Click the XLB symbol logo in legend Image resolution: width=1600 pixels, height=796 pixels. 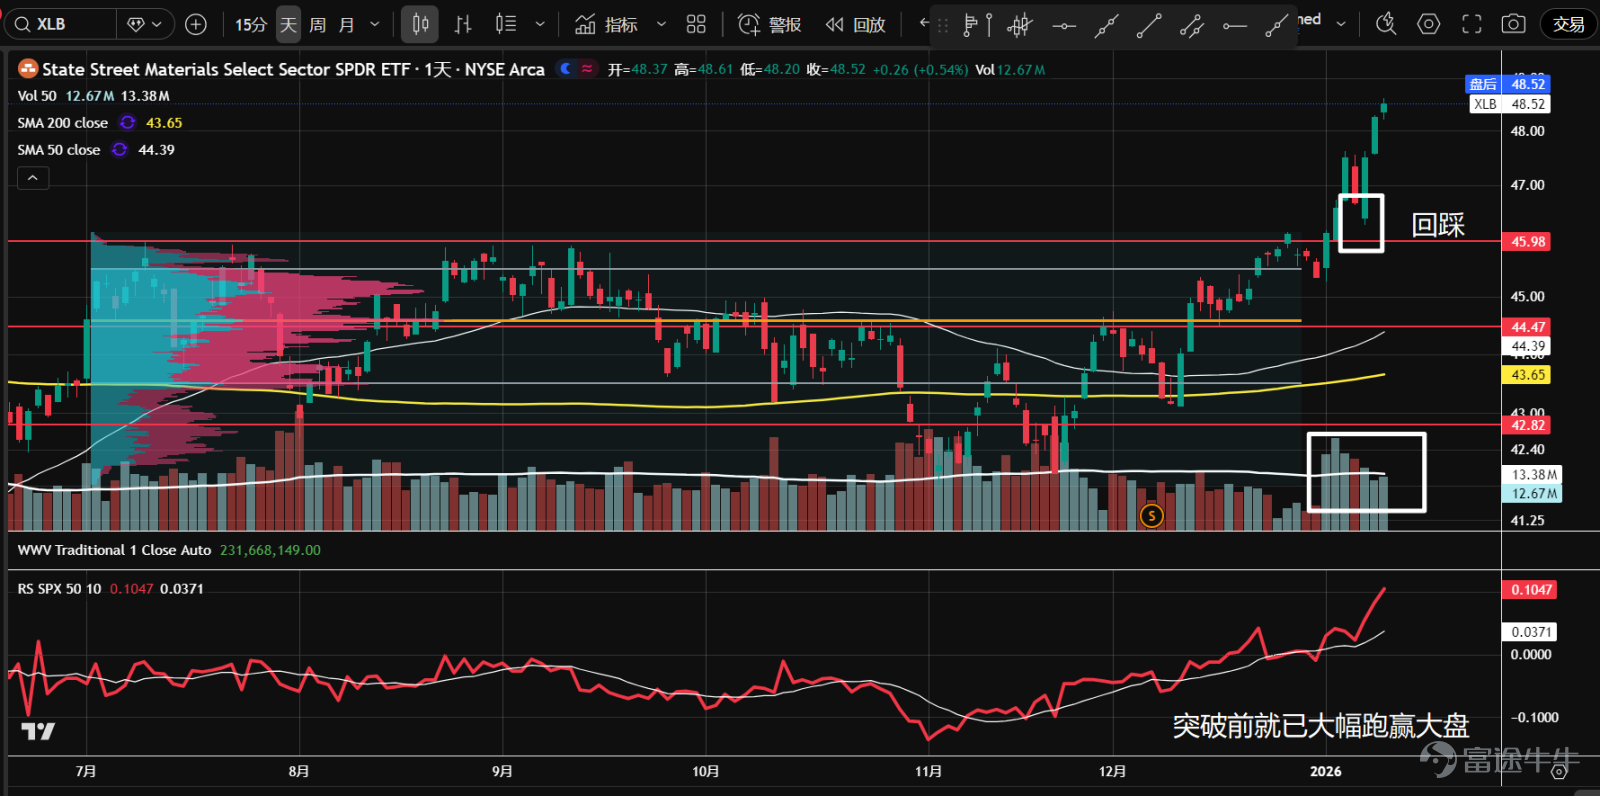click(x=28, y=69)
